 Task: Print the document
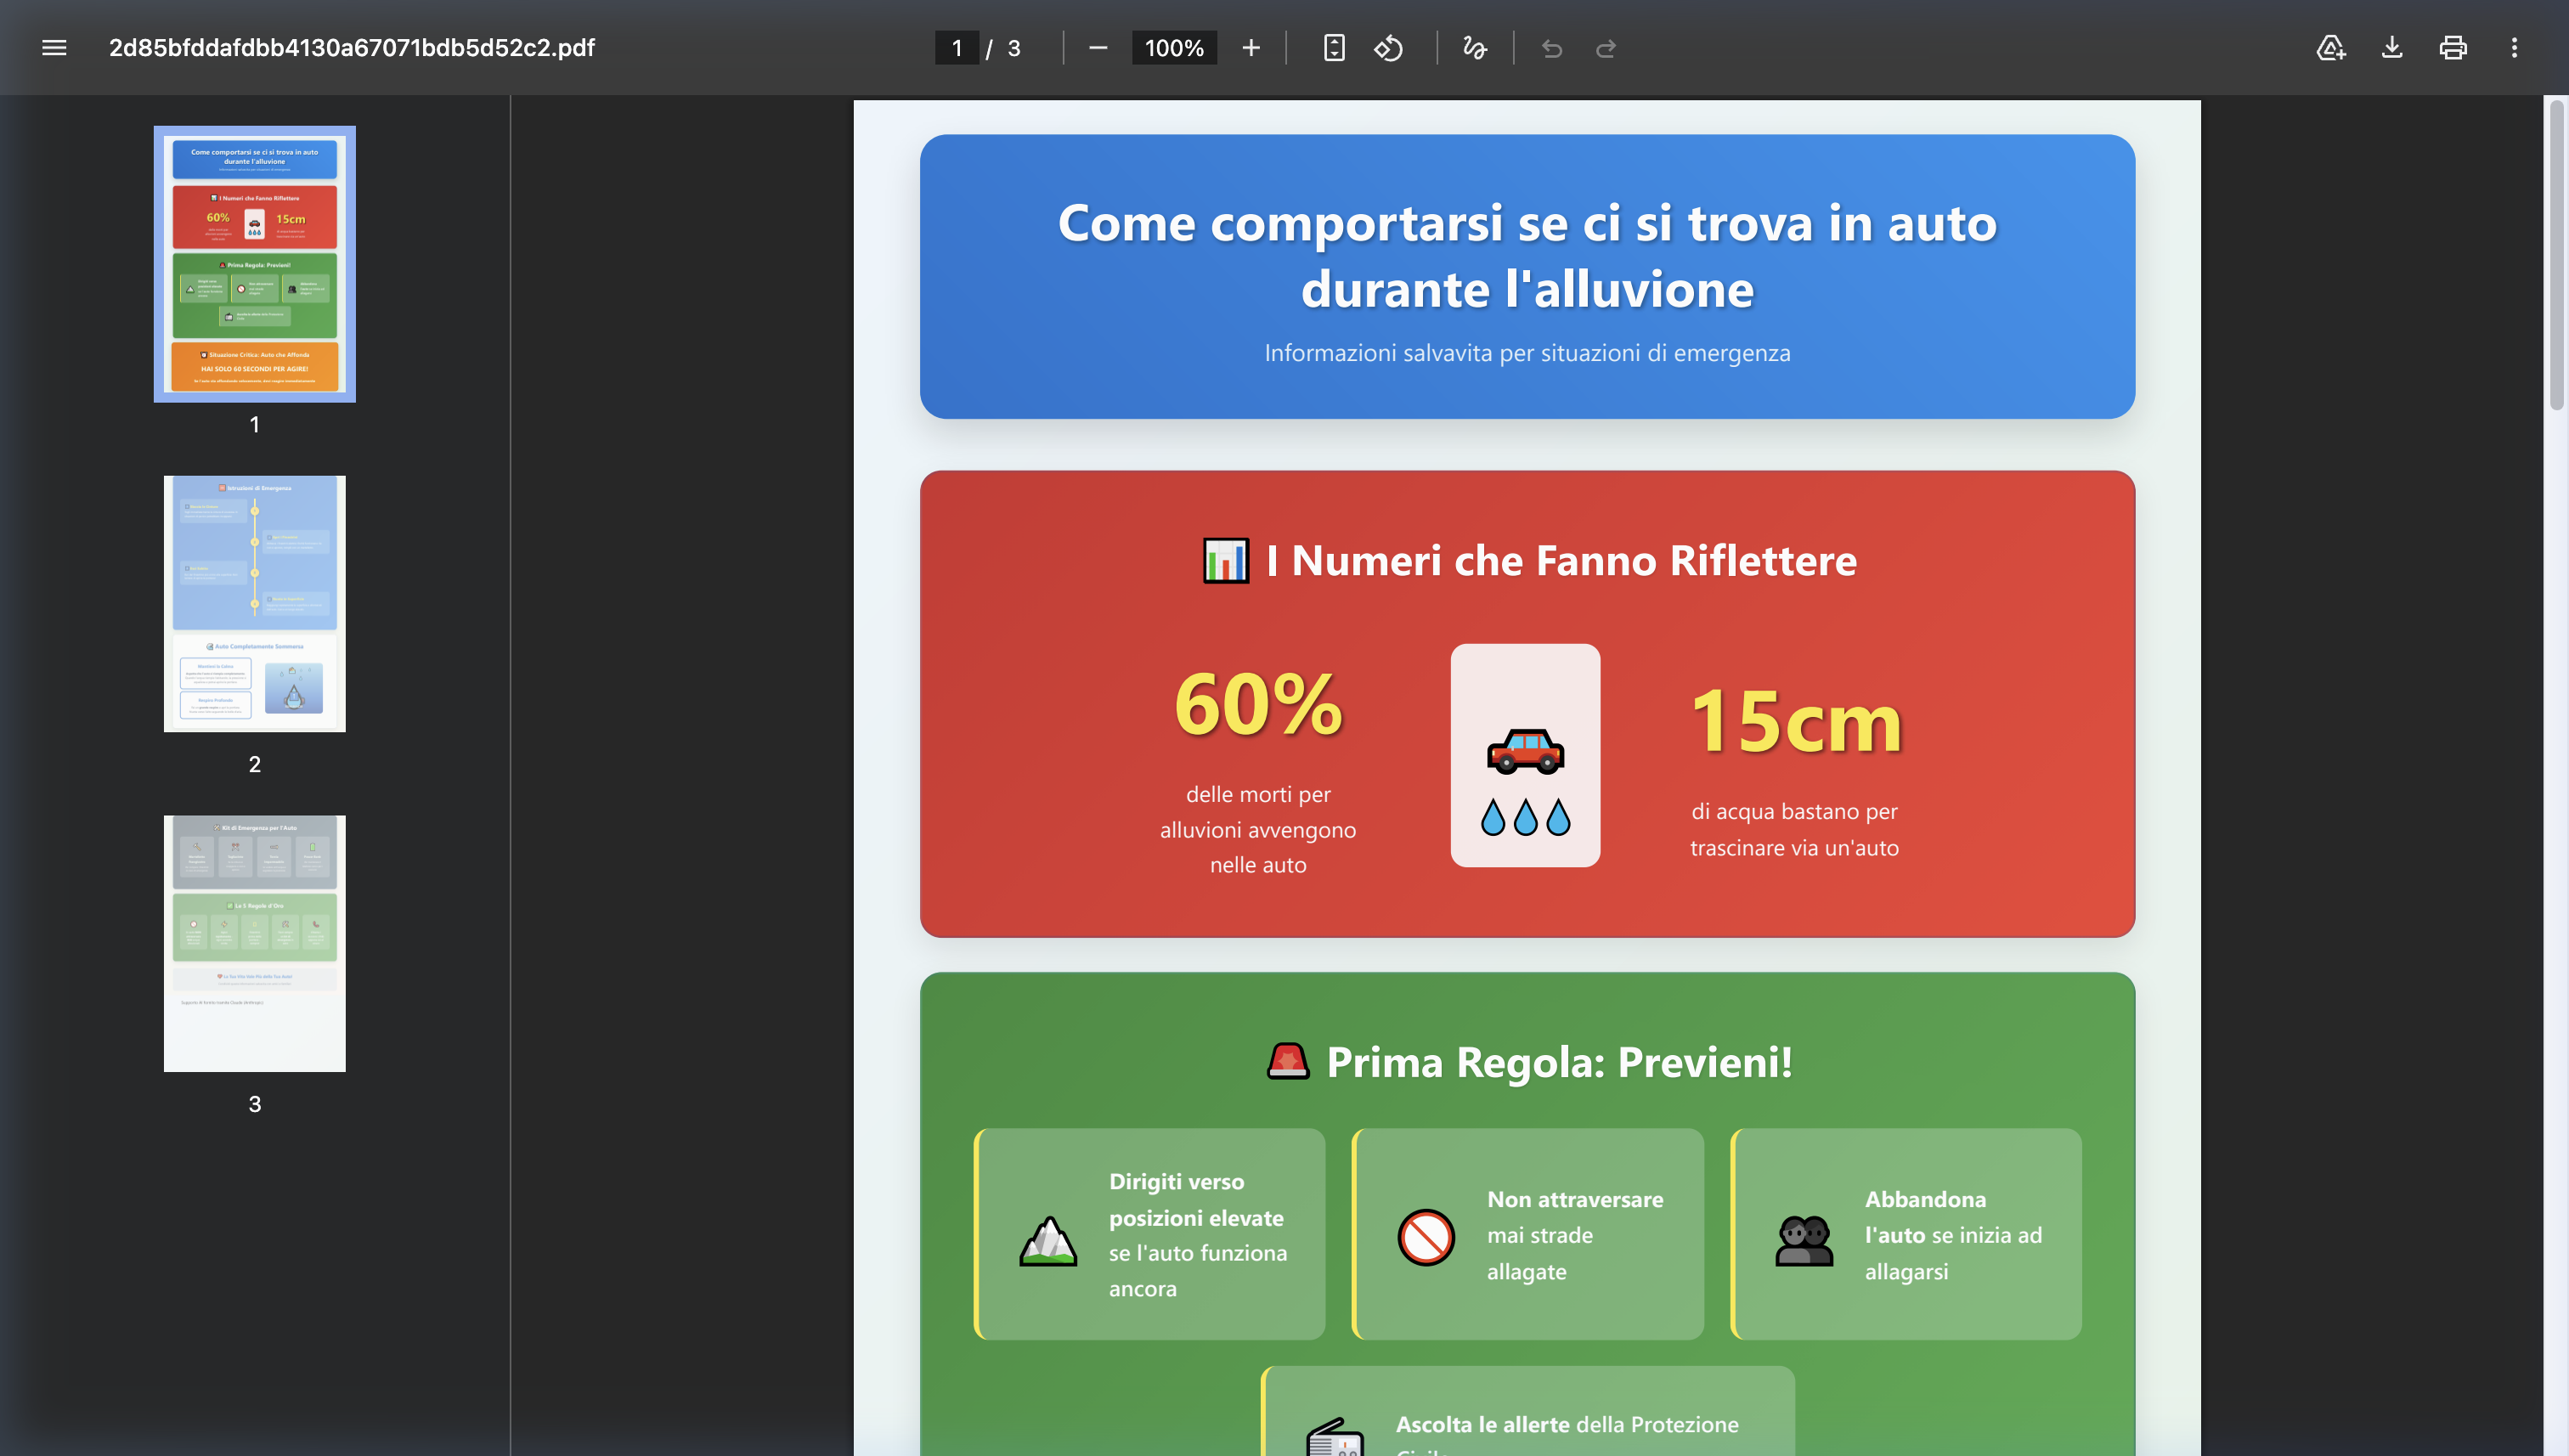[2452, 48]
